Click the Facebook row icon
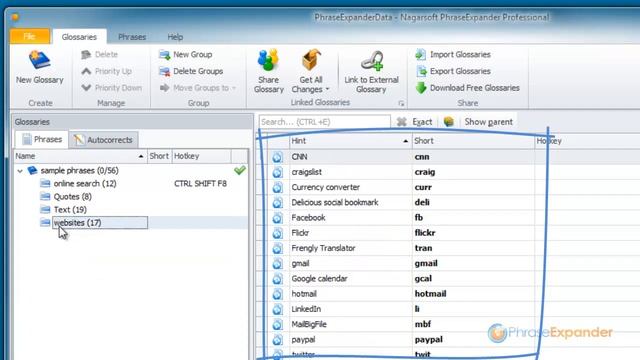640x360 pixels. (277, 218)
